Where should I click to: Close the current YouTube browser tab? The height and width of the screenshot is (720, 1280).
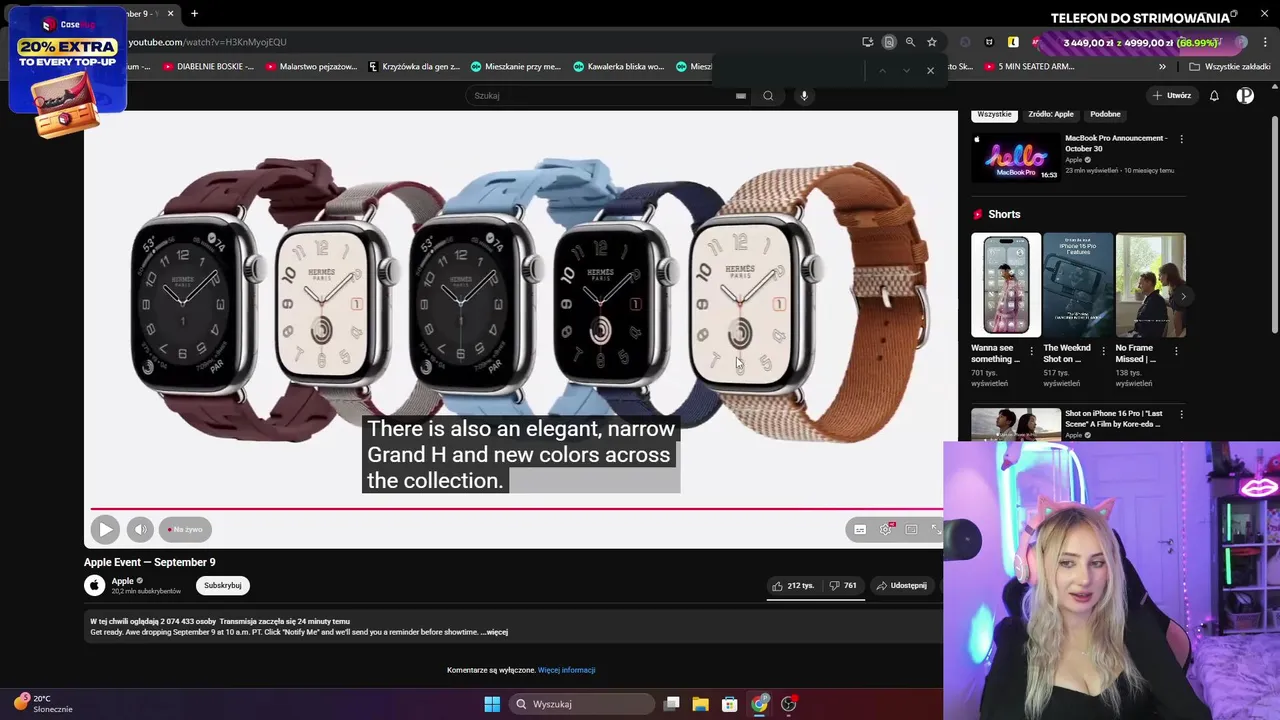coord(170,13)
